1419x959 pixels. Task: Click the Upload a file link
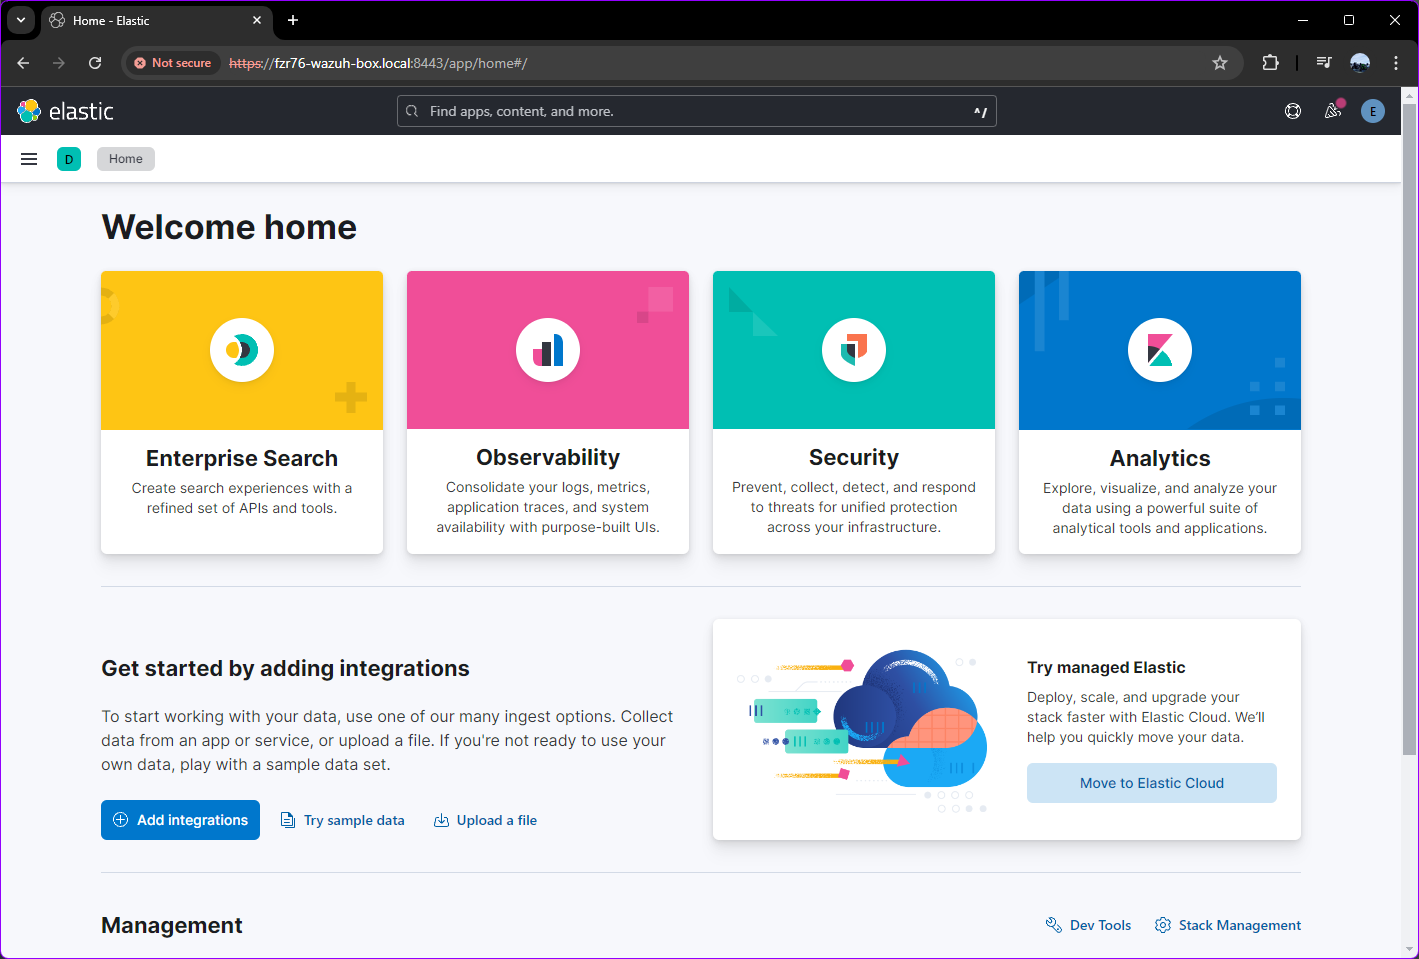click(x=485, y=820)
